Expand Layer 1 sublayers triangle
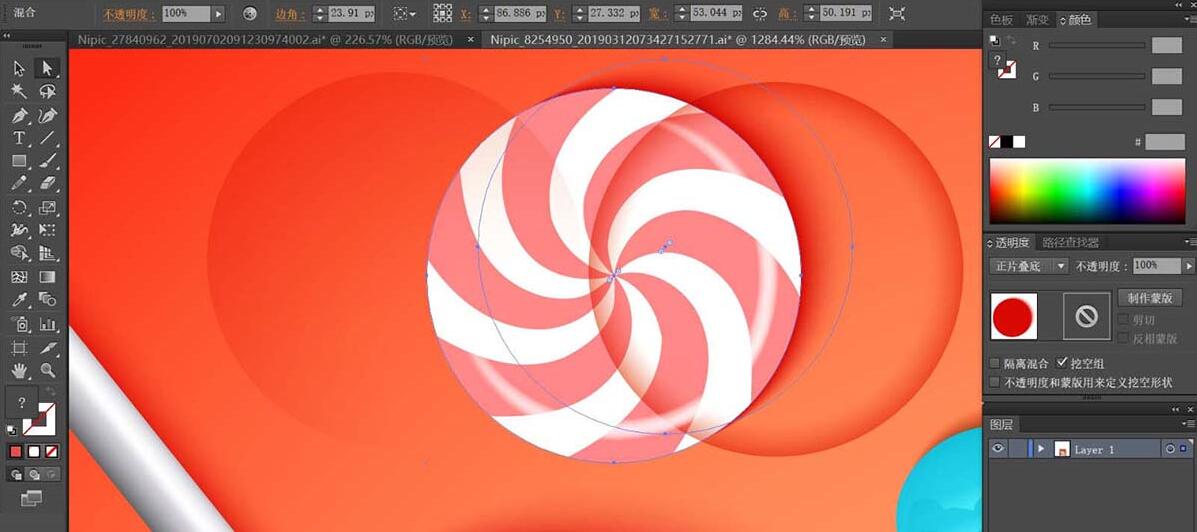The height and width of the screenshot is (532, 1197). [x=1040, y=450]
